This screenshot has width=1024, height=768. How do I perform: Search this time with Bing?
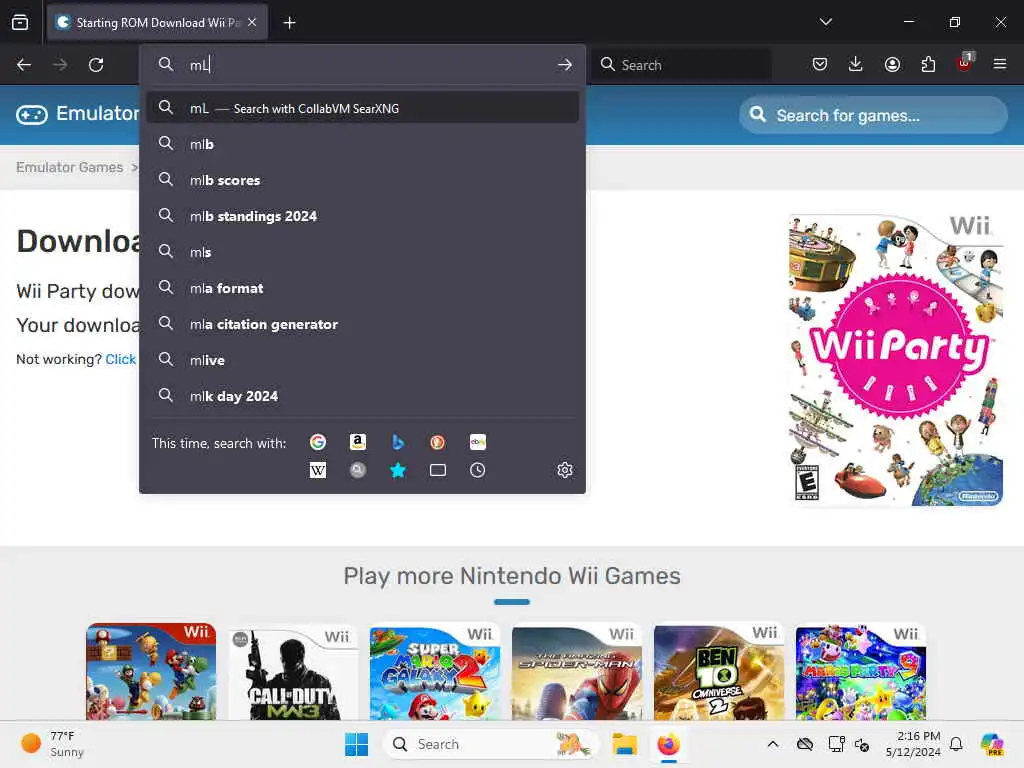(398, 442)
